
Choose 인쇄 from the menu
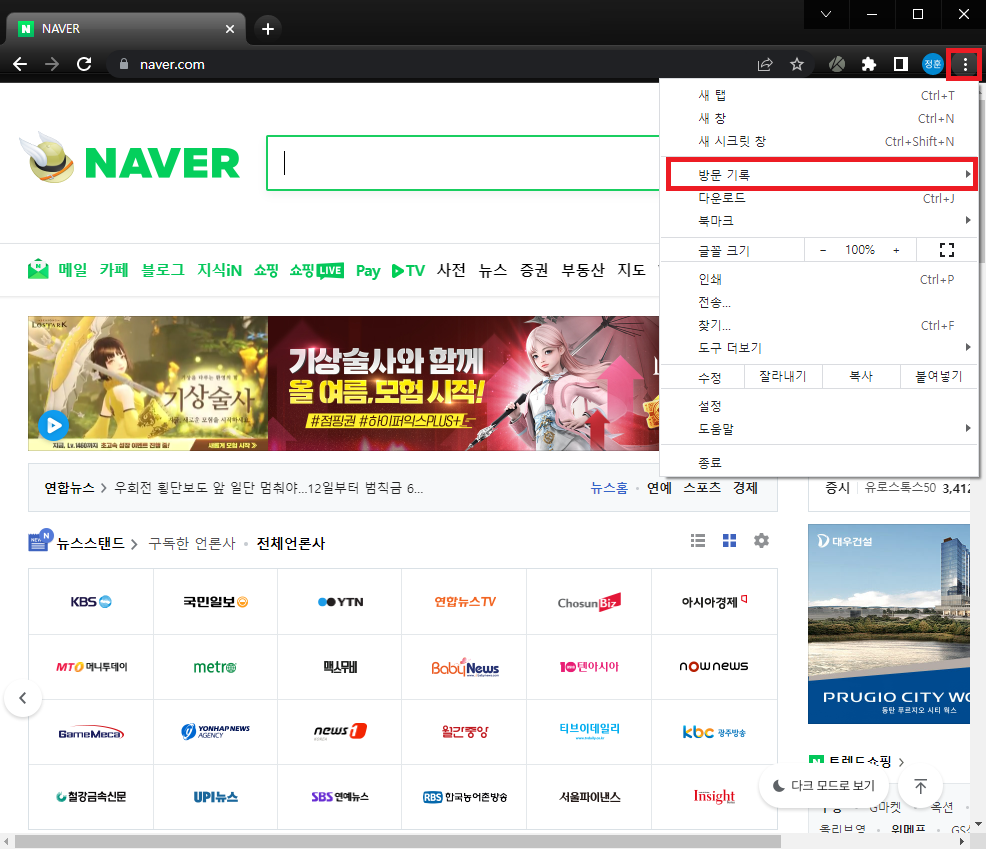(x=819, y=279)
